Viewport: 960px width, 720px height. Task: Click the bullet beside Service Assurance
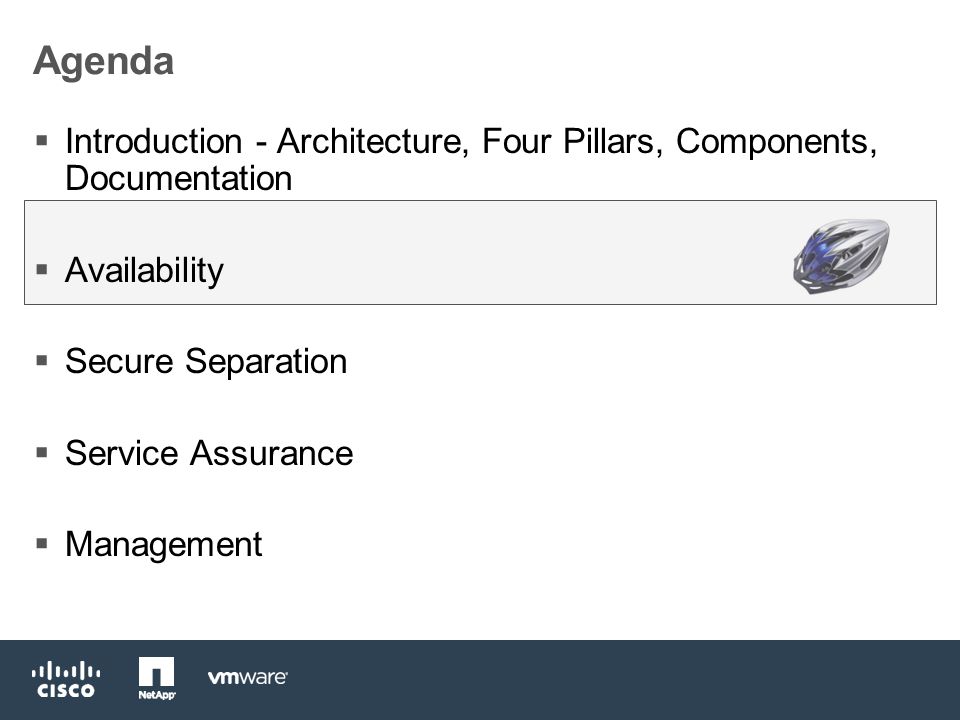(42, 452)
